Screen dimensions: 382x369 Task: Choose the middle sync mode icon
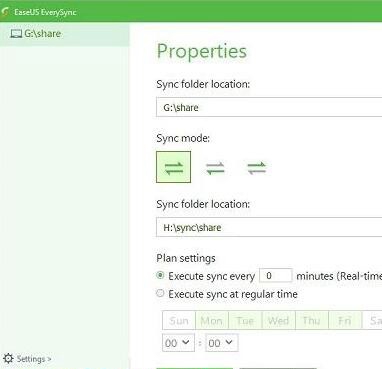(215, 168)
